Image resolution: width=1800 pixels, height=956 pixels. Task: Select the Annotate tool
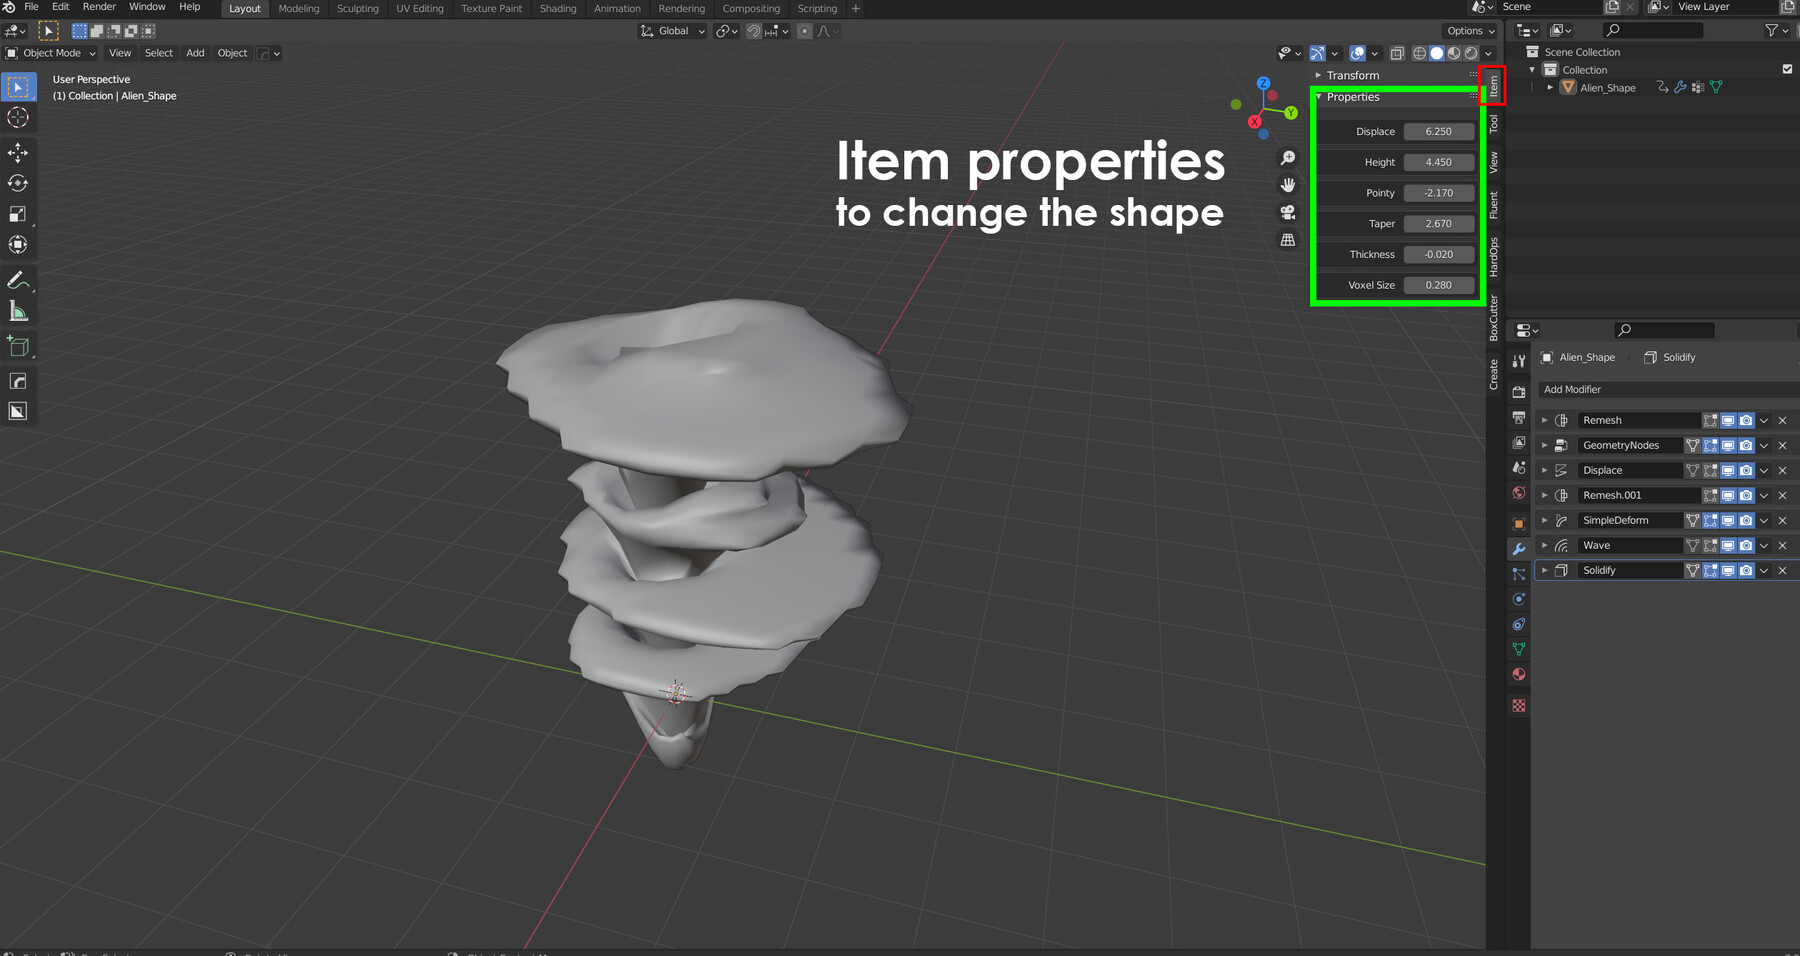click(18, 280)
